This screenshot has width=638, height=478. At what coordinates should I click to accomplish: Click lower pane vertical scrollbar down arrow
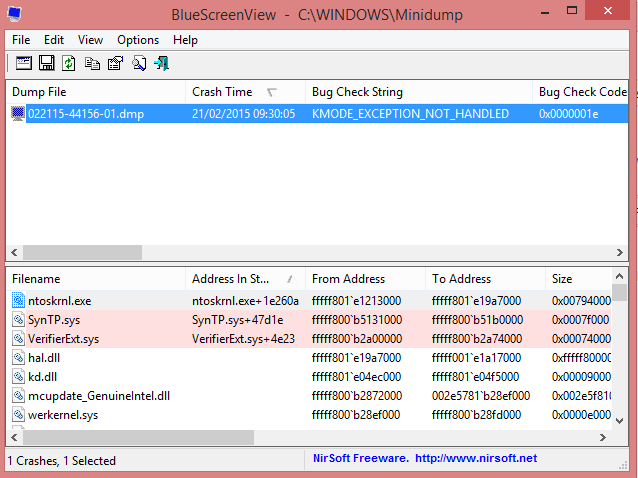(619, 421)
